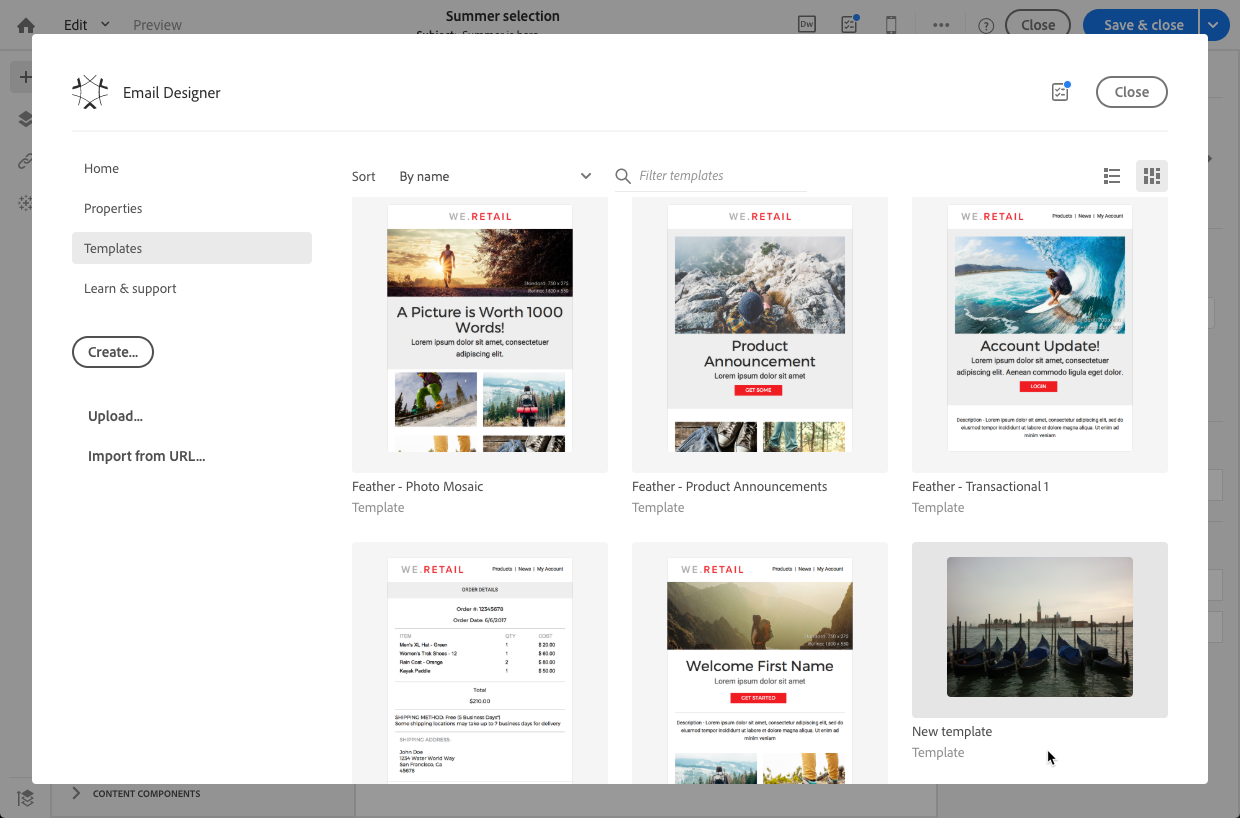Click the layers icon in left toolbar
The height and width of the screenshot is (818, 1240).
tap(25, 118)
